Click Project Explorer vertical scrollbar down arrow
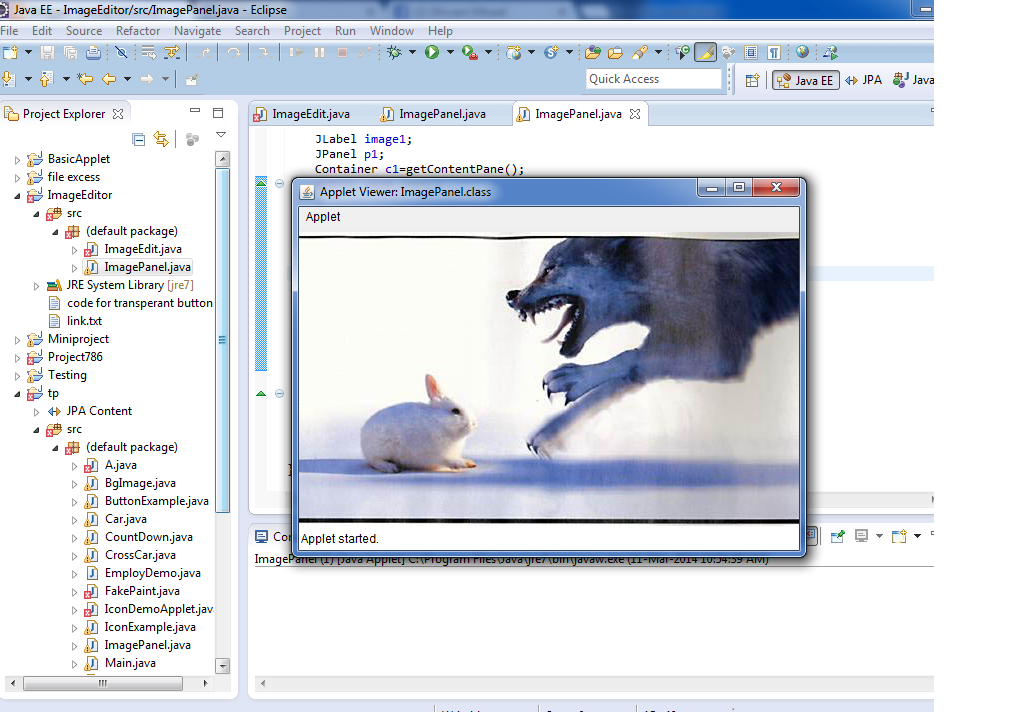 tap(223, 666)
